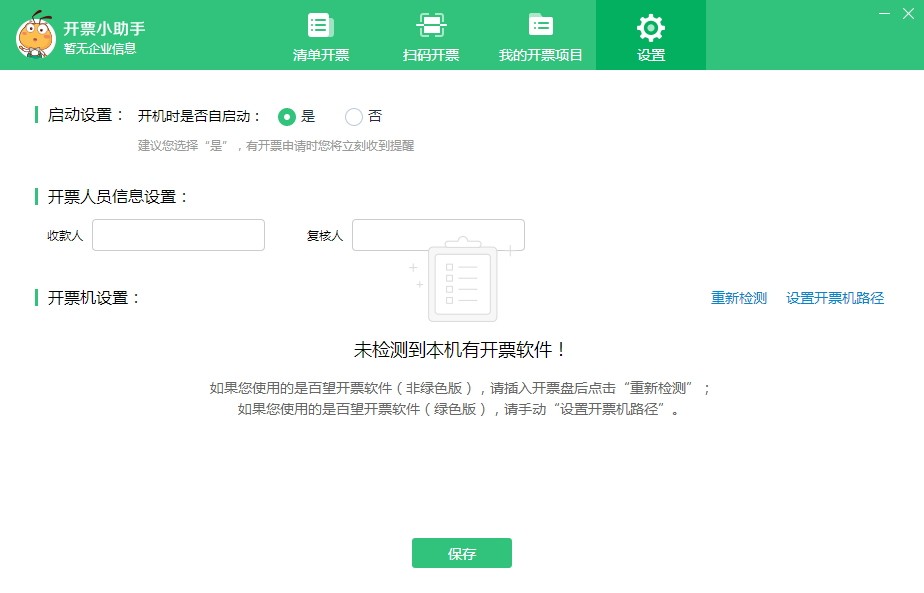The image size is (924, 593).
Task: Open the 清单开票 list invoicing icon
Action: click(x=321, y=25)
